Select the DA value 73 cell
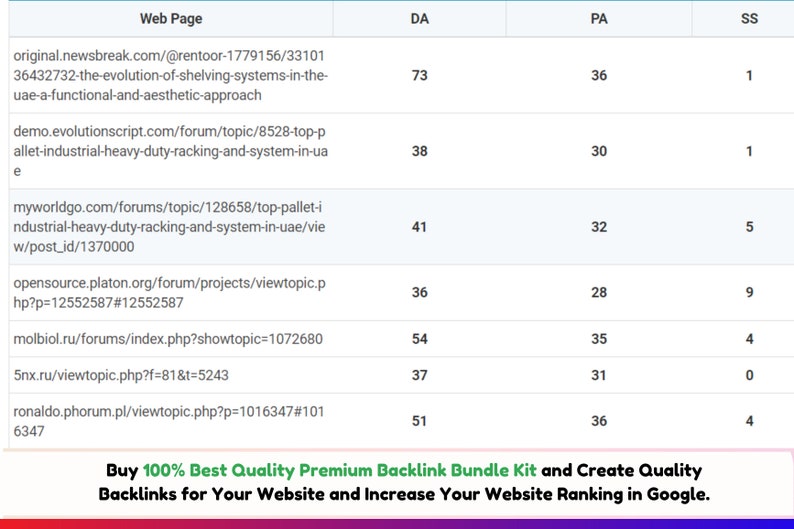Screen dimensions: 794x529 pyautogui.click(x=419, y=76)
